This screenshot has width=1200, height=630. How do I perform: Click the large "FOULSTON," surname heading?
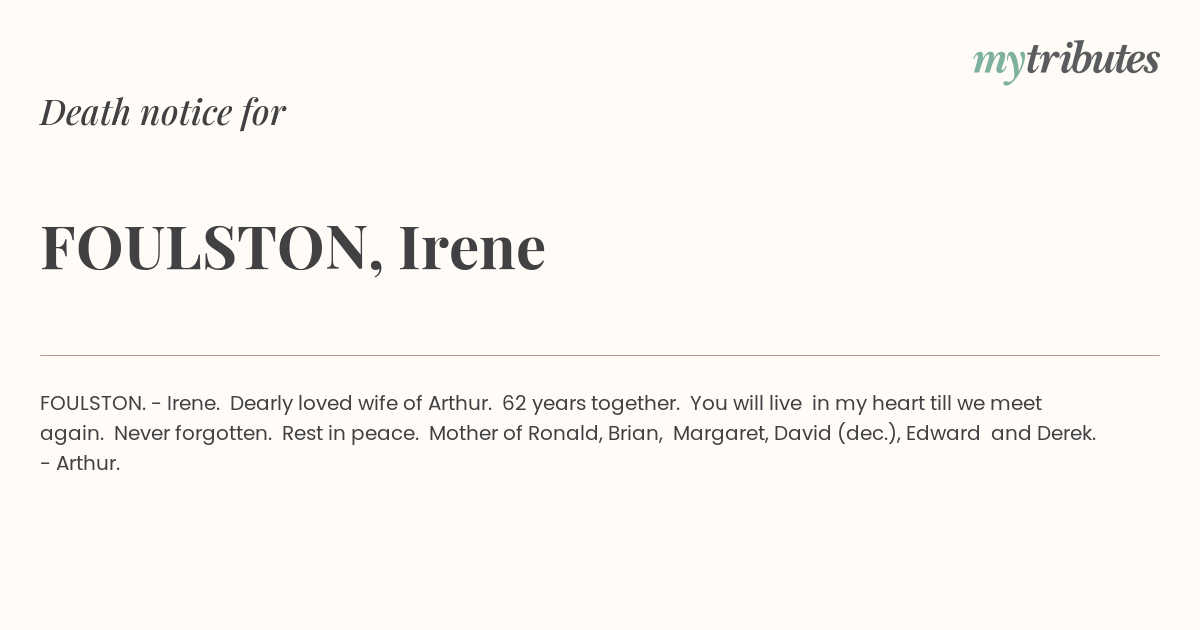[x=212, y=247]
